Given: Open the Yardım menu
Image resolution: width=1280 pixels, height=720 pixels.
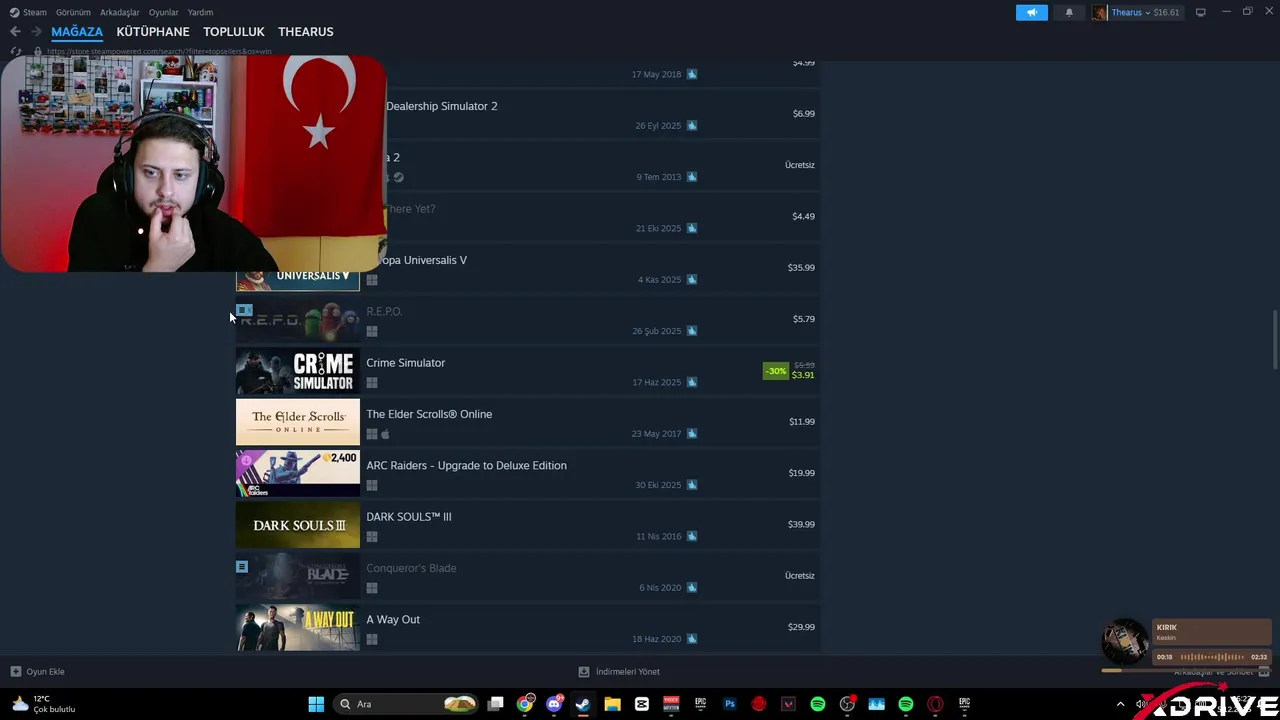Looking at the screenshot, I should pyautogui.click(x=200, y=12).
